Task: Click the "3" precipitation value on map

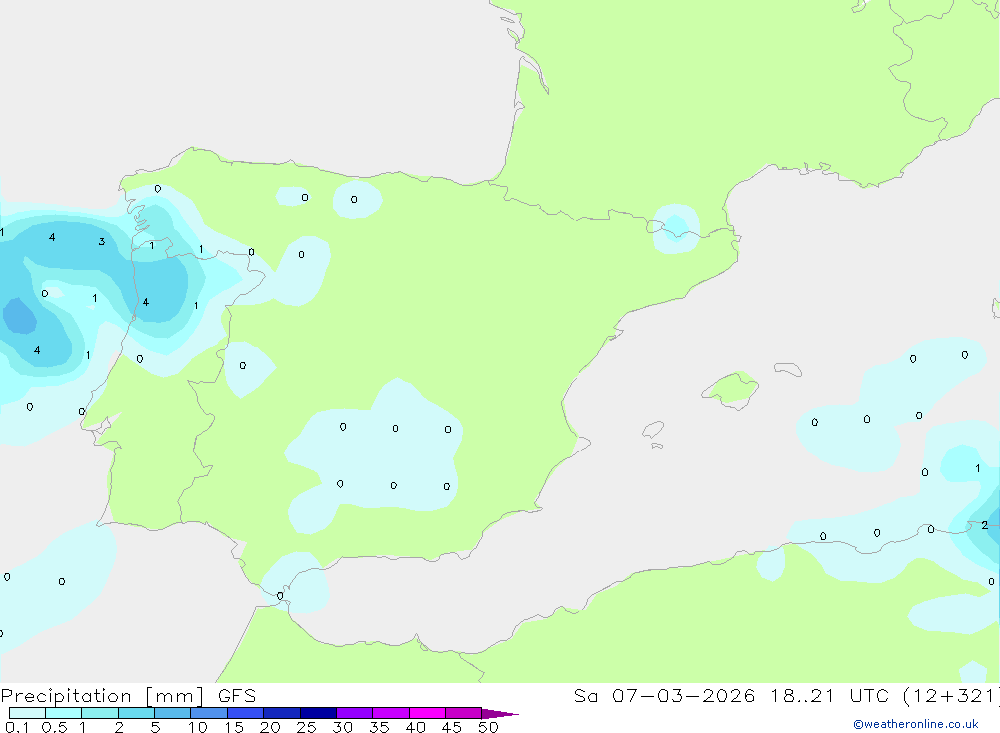Action: pyautogui.click(x=101, y=242)
